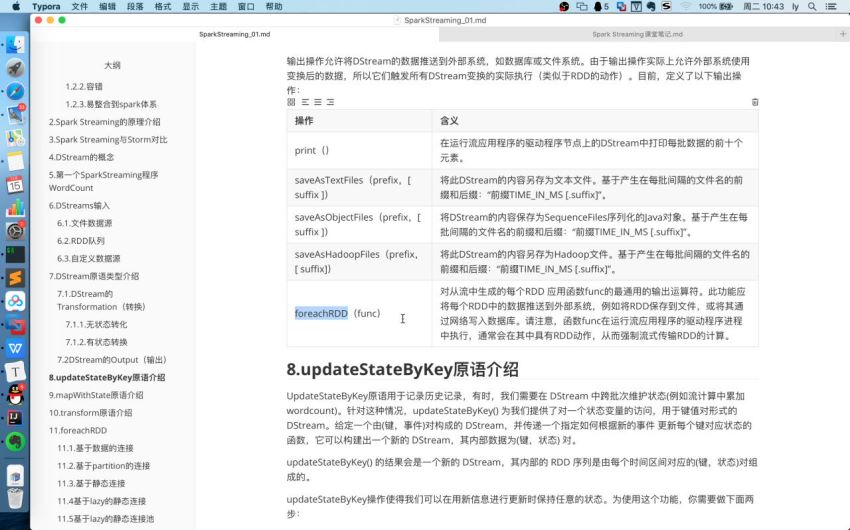This screenshot has height=530, width=850.
Task: Go to 6.3.自定义数据源 in outline
Action: (x=89, y=258)
